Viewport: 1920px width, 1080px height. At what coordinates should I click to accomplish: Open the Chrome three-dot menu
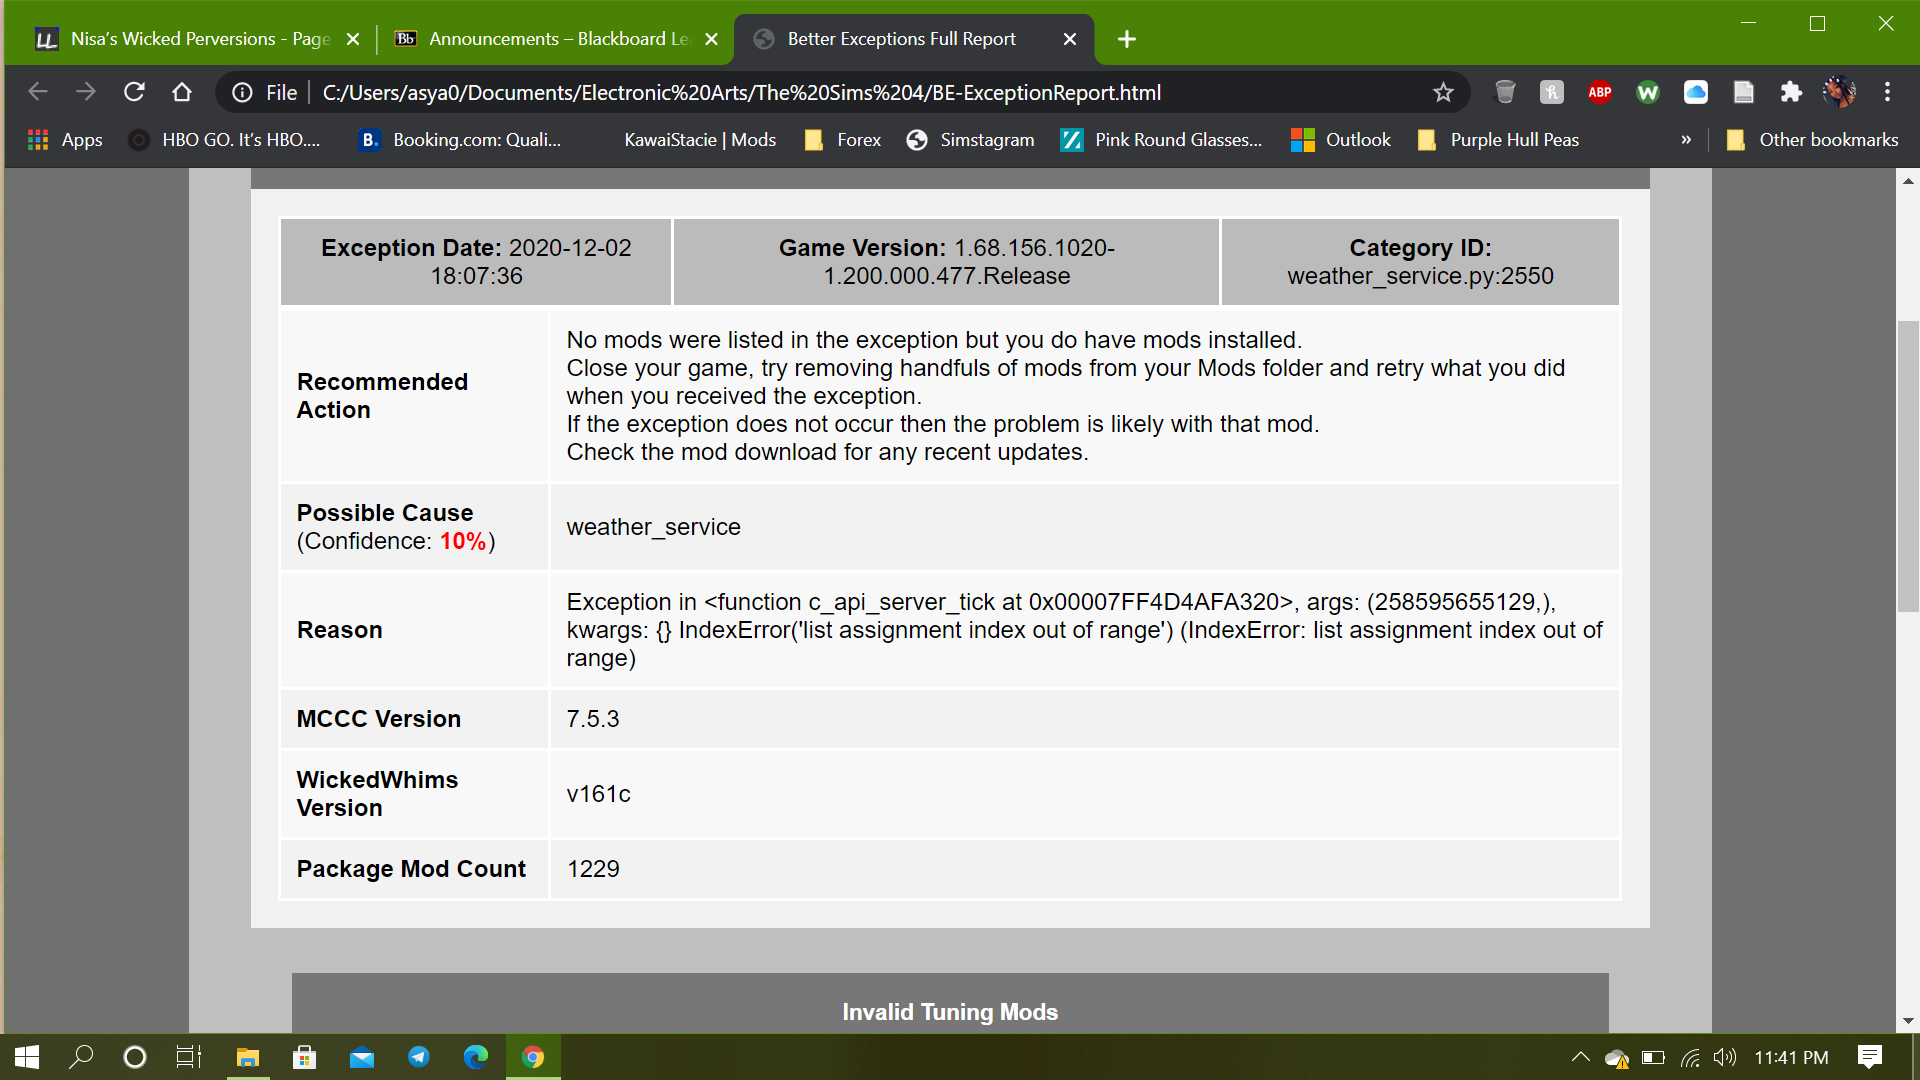[1887, 92]
